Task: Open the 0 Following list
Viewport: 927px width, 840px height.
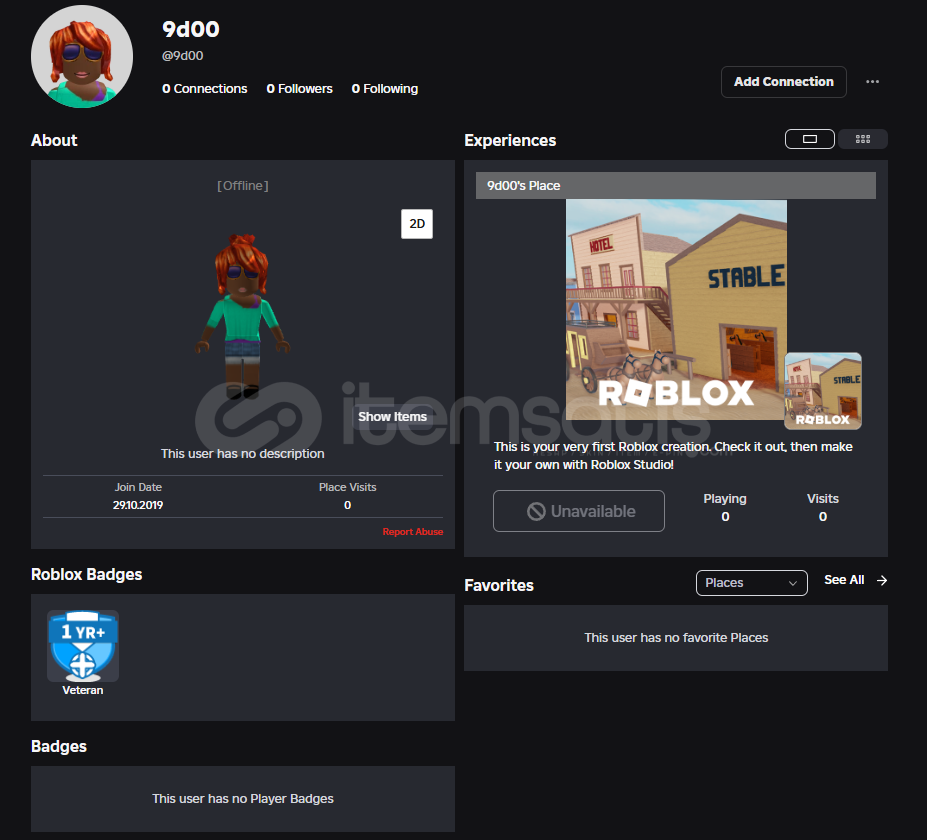Action: pos(384,89)
